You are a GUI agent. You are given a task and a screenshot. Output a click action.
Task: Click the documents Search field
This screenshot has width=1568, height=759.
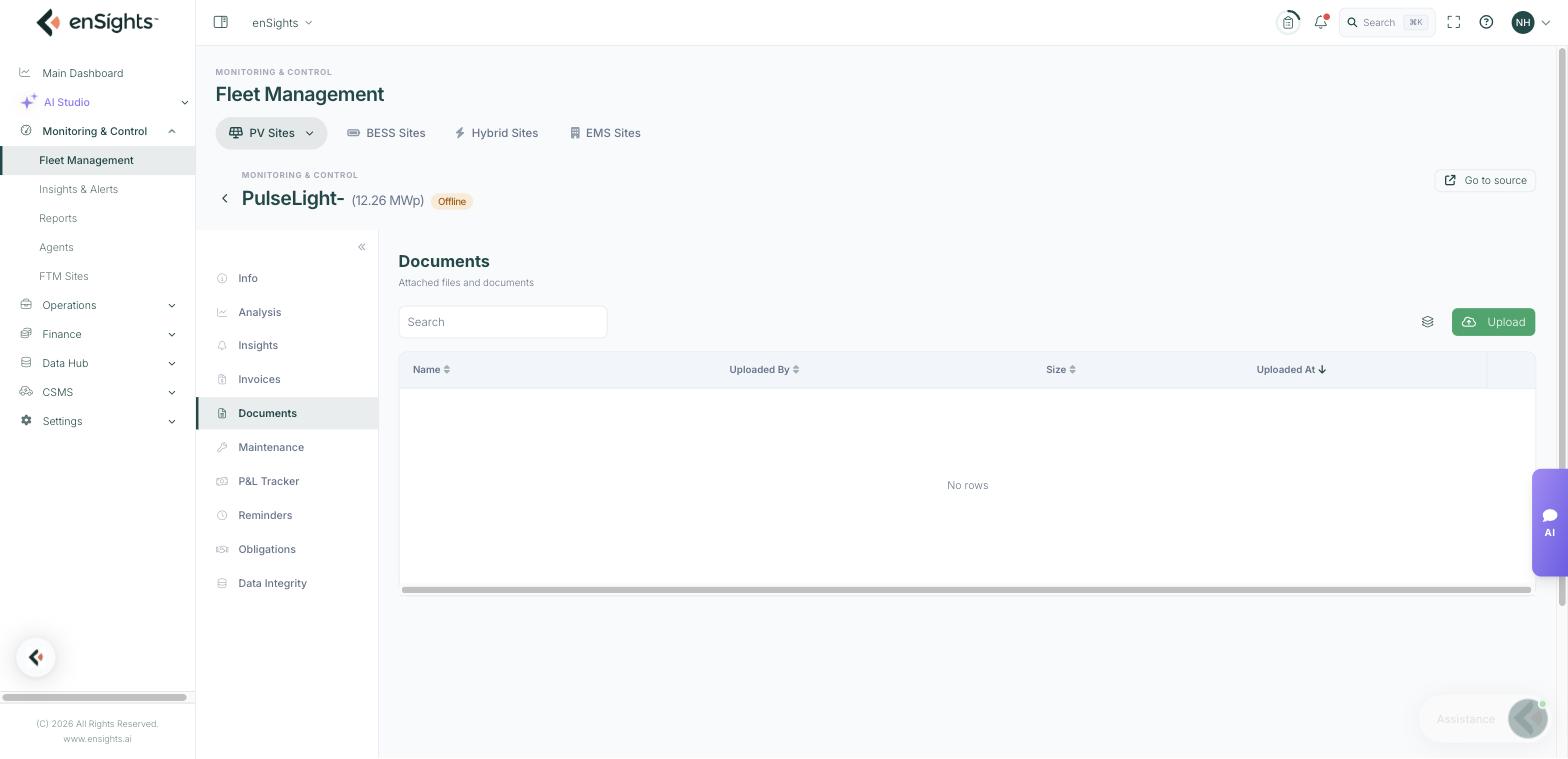(x=503, y=322)
